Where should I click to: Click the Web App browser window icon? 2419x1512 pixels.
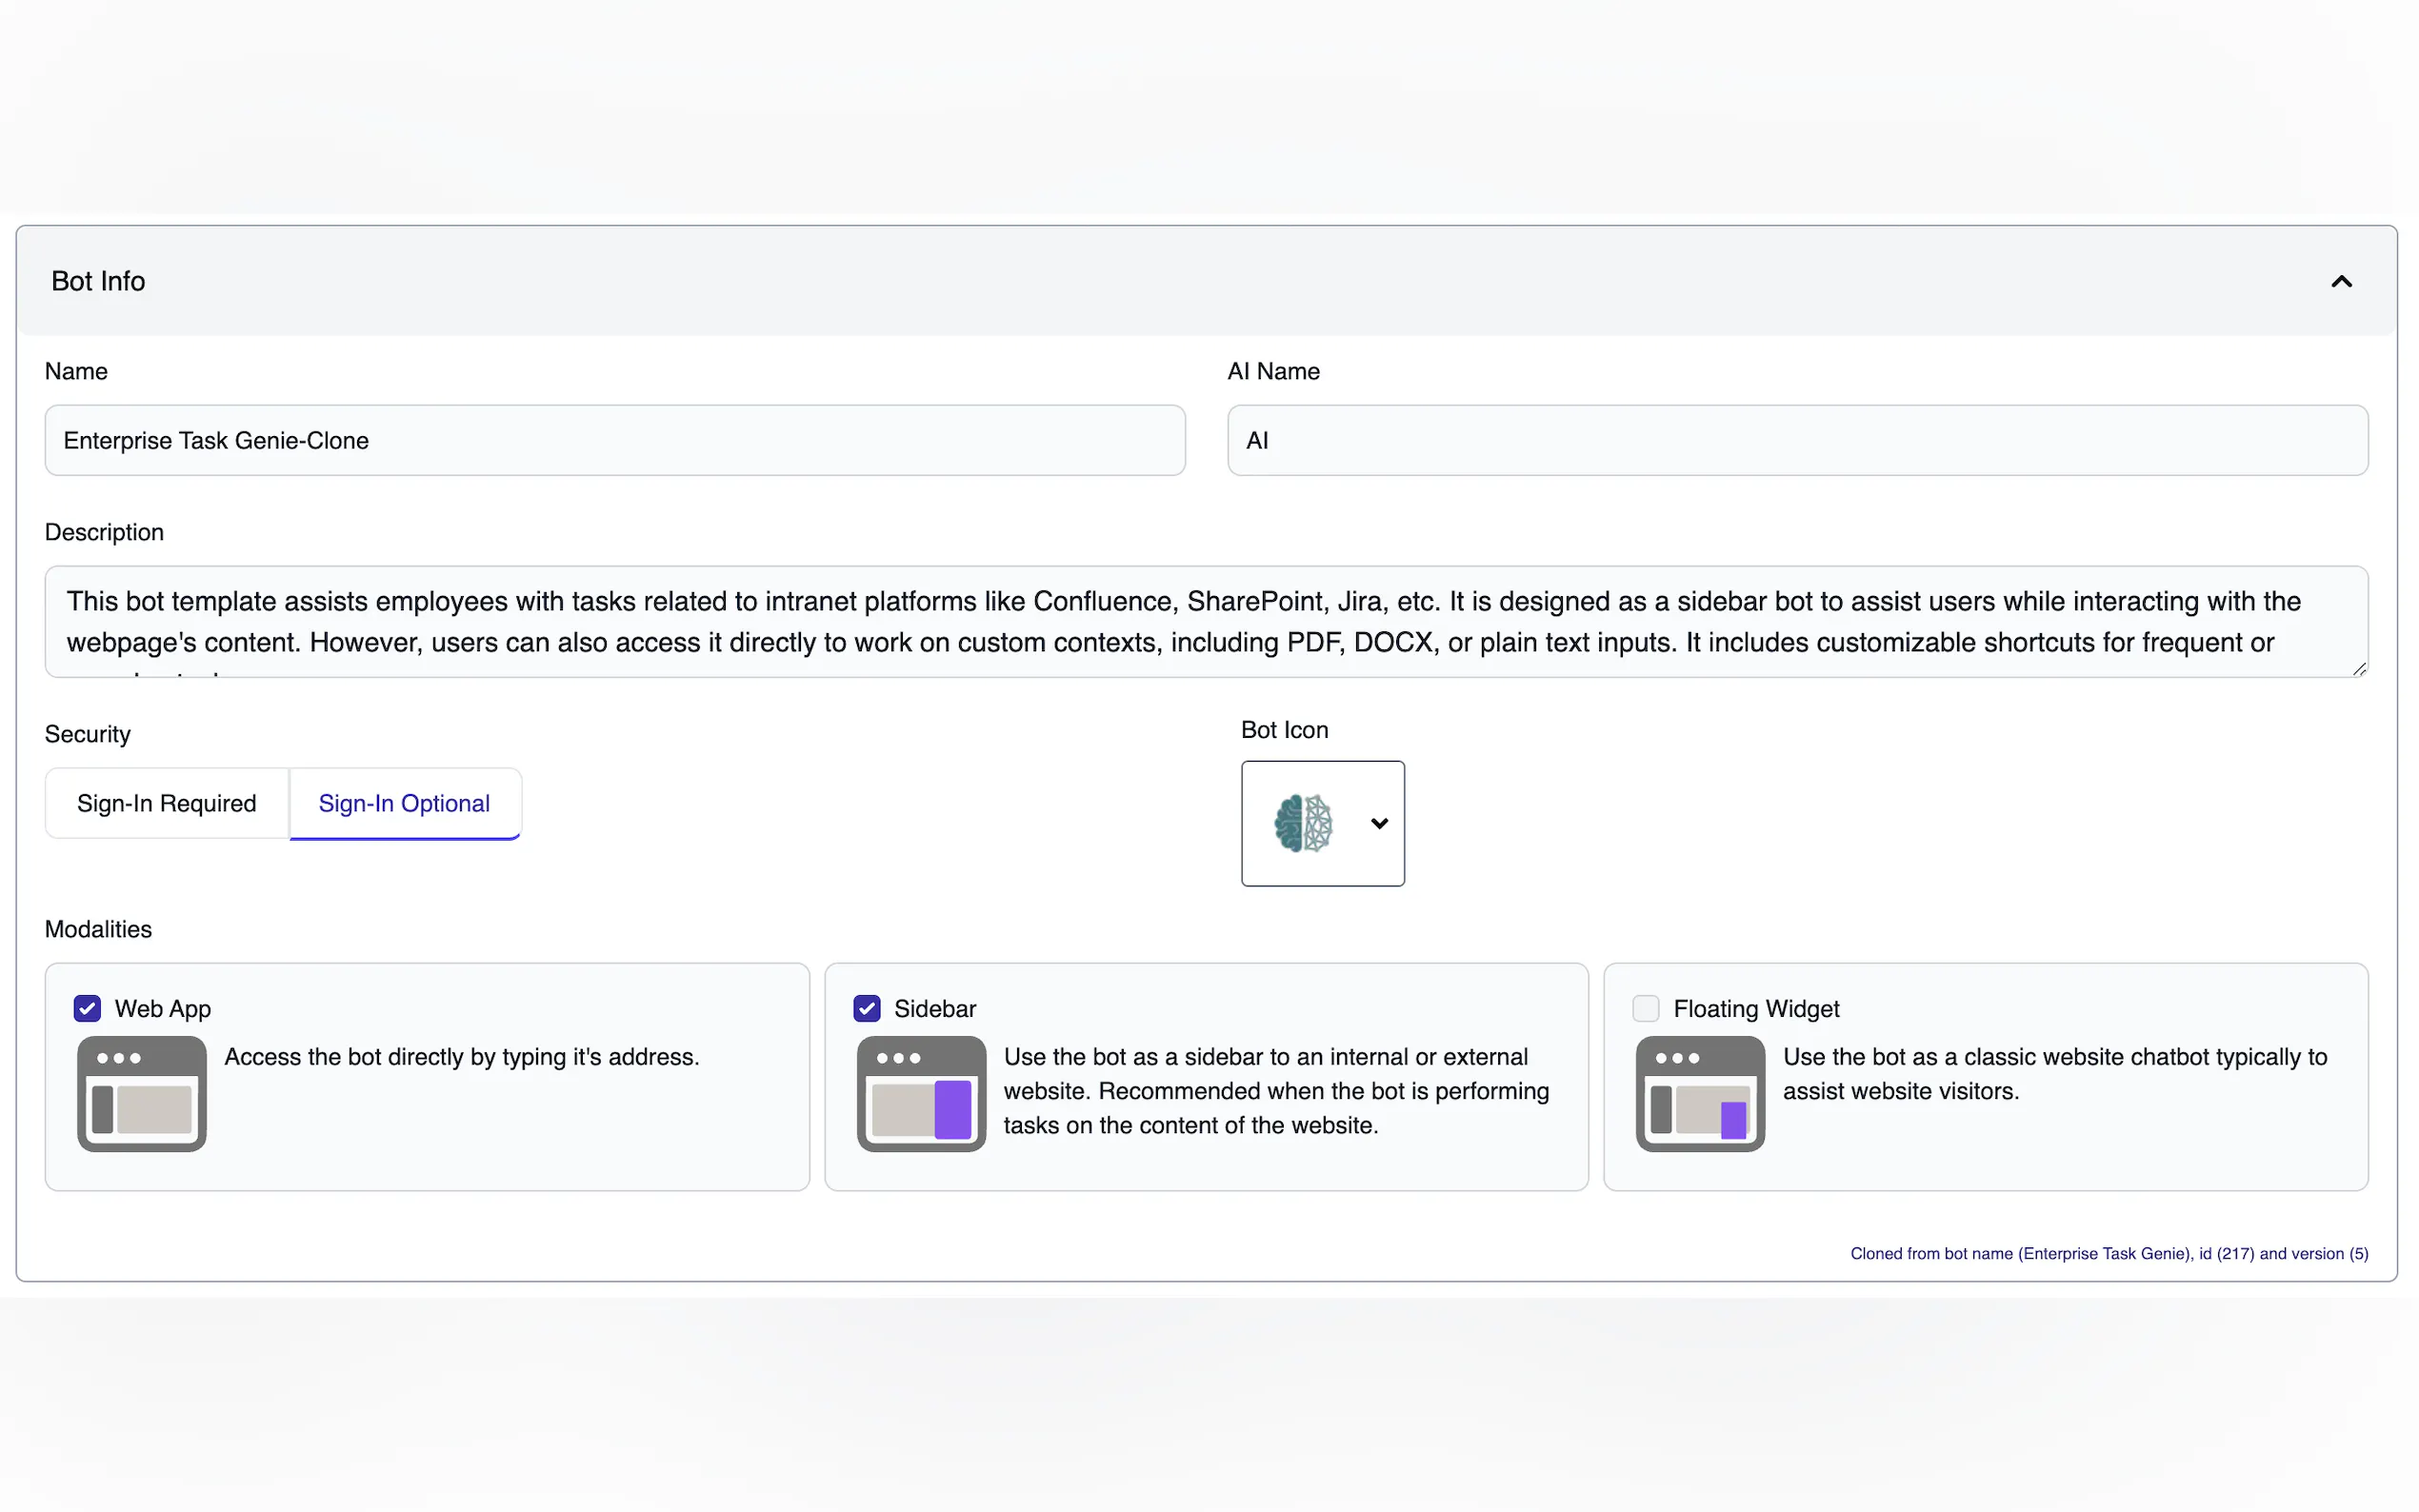click(x=140, y=1093)
